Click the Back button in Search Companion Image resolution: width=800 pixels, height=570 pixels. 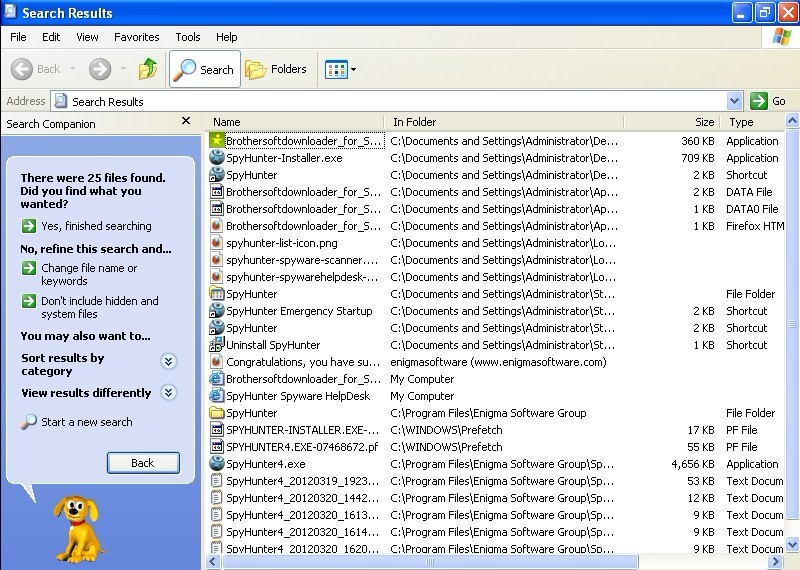pyautogui.click(x=143, y=463)
